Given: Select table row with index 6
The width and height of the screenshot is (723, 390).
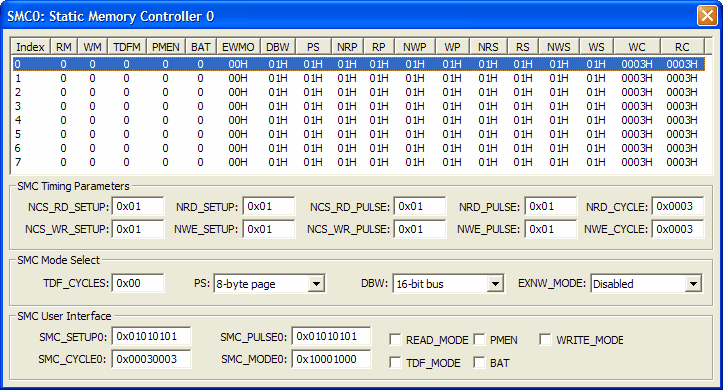Looking at the screenshot, I should [359, 148].
